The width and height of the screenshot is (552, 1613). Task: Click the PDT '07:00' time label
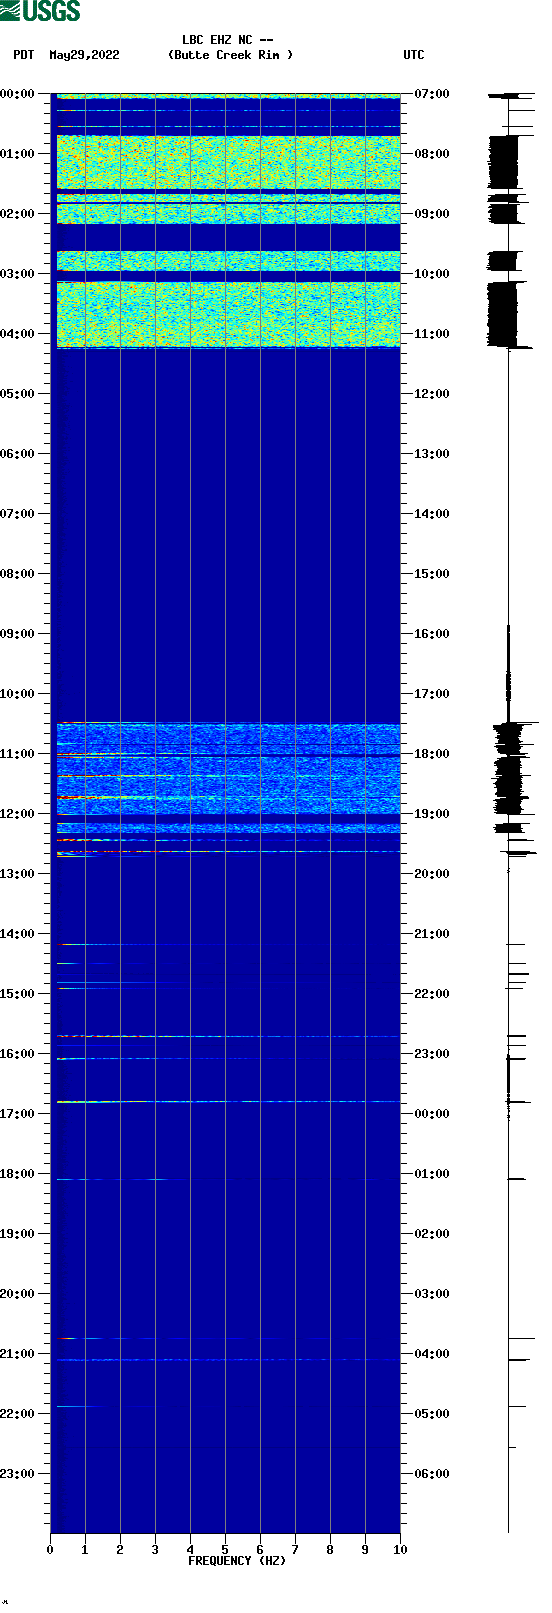point(18,514)
